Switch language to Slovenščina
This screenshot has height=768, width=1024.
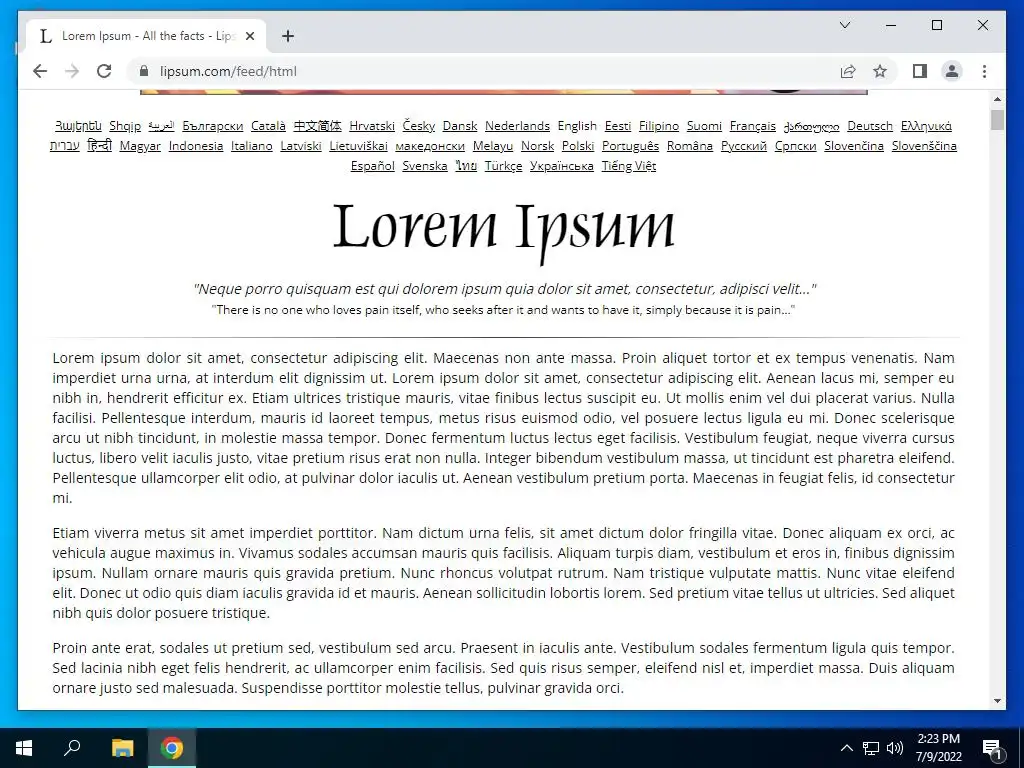924,146
